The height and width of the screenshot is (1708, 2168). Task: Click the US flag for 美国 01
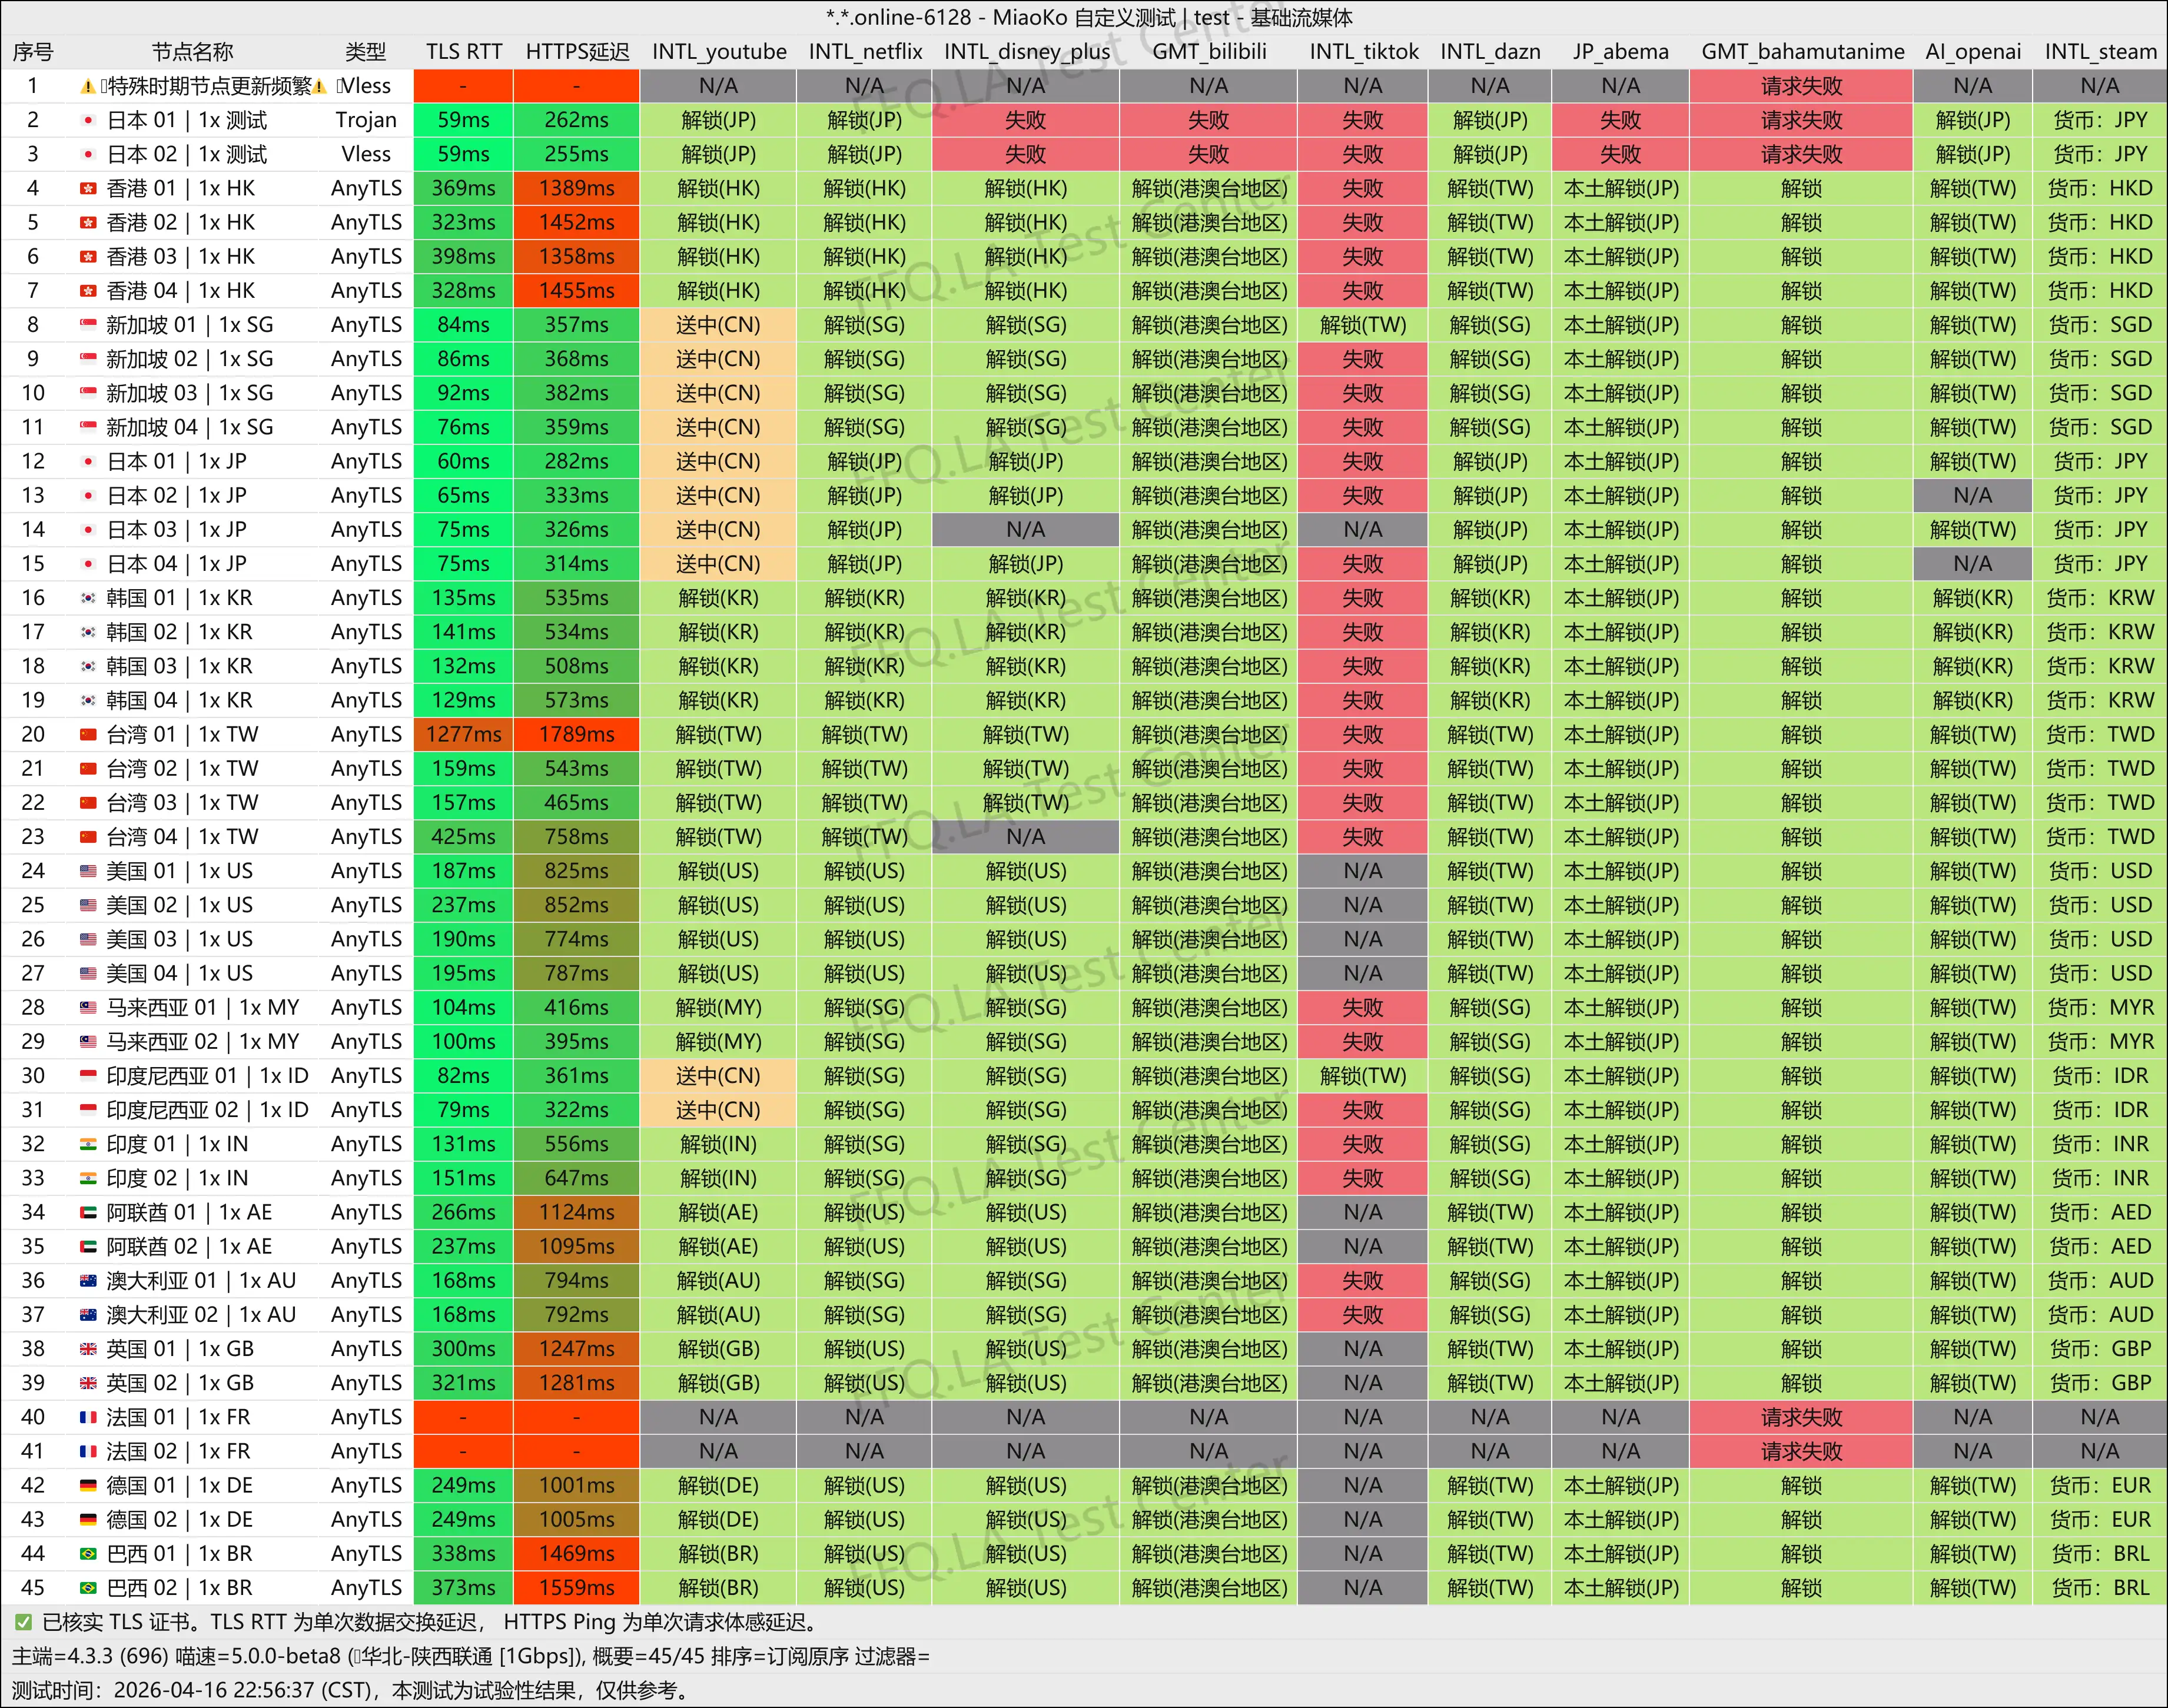(x=88, y=871)
